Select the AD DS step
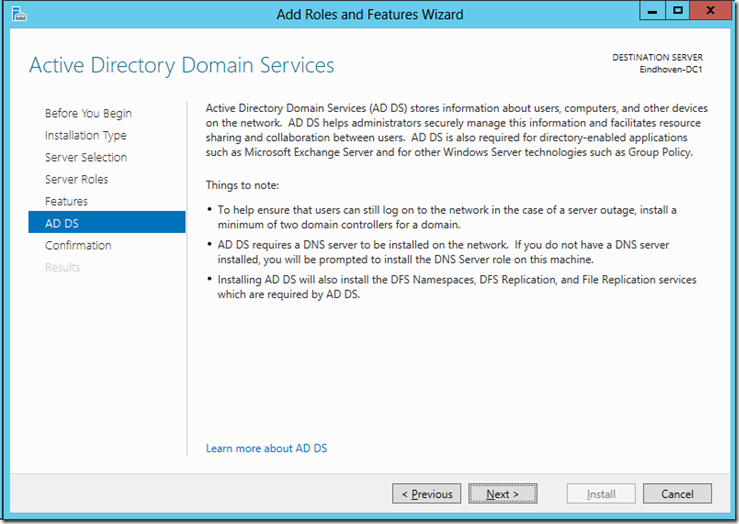The image size is (739, 524). pos(107,222)
